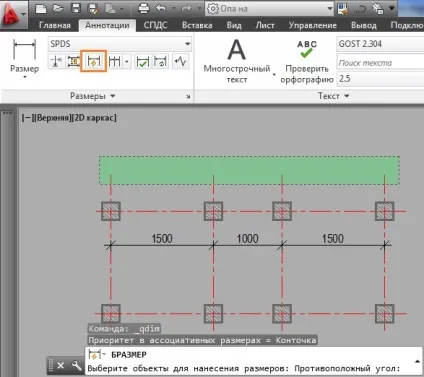
Task: Switch to the Лист ribbon tab
Action: click(x=265, y=25)
